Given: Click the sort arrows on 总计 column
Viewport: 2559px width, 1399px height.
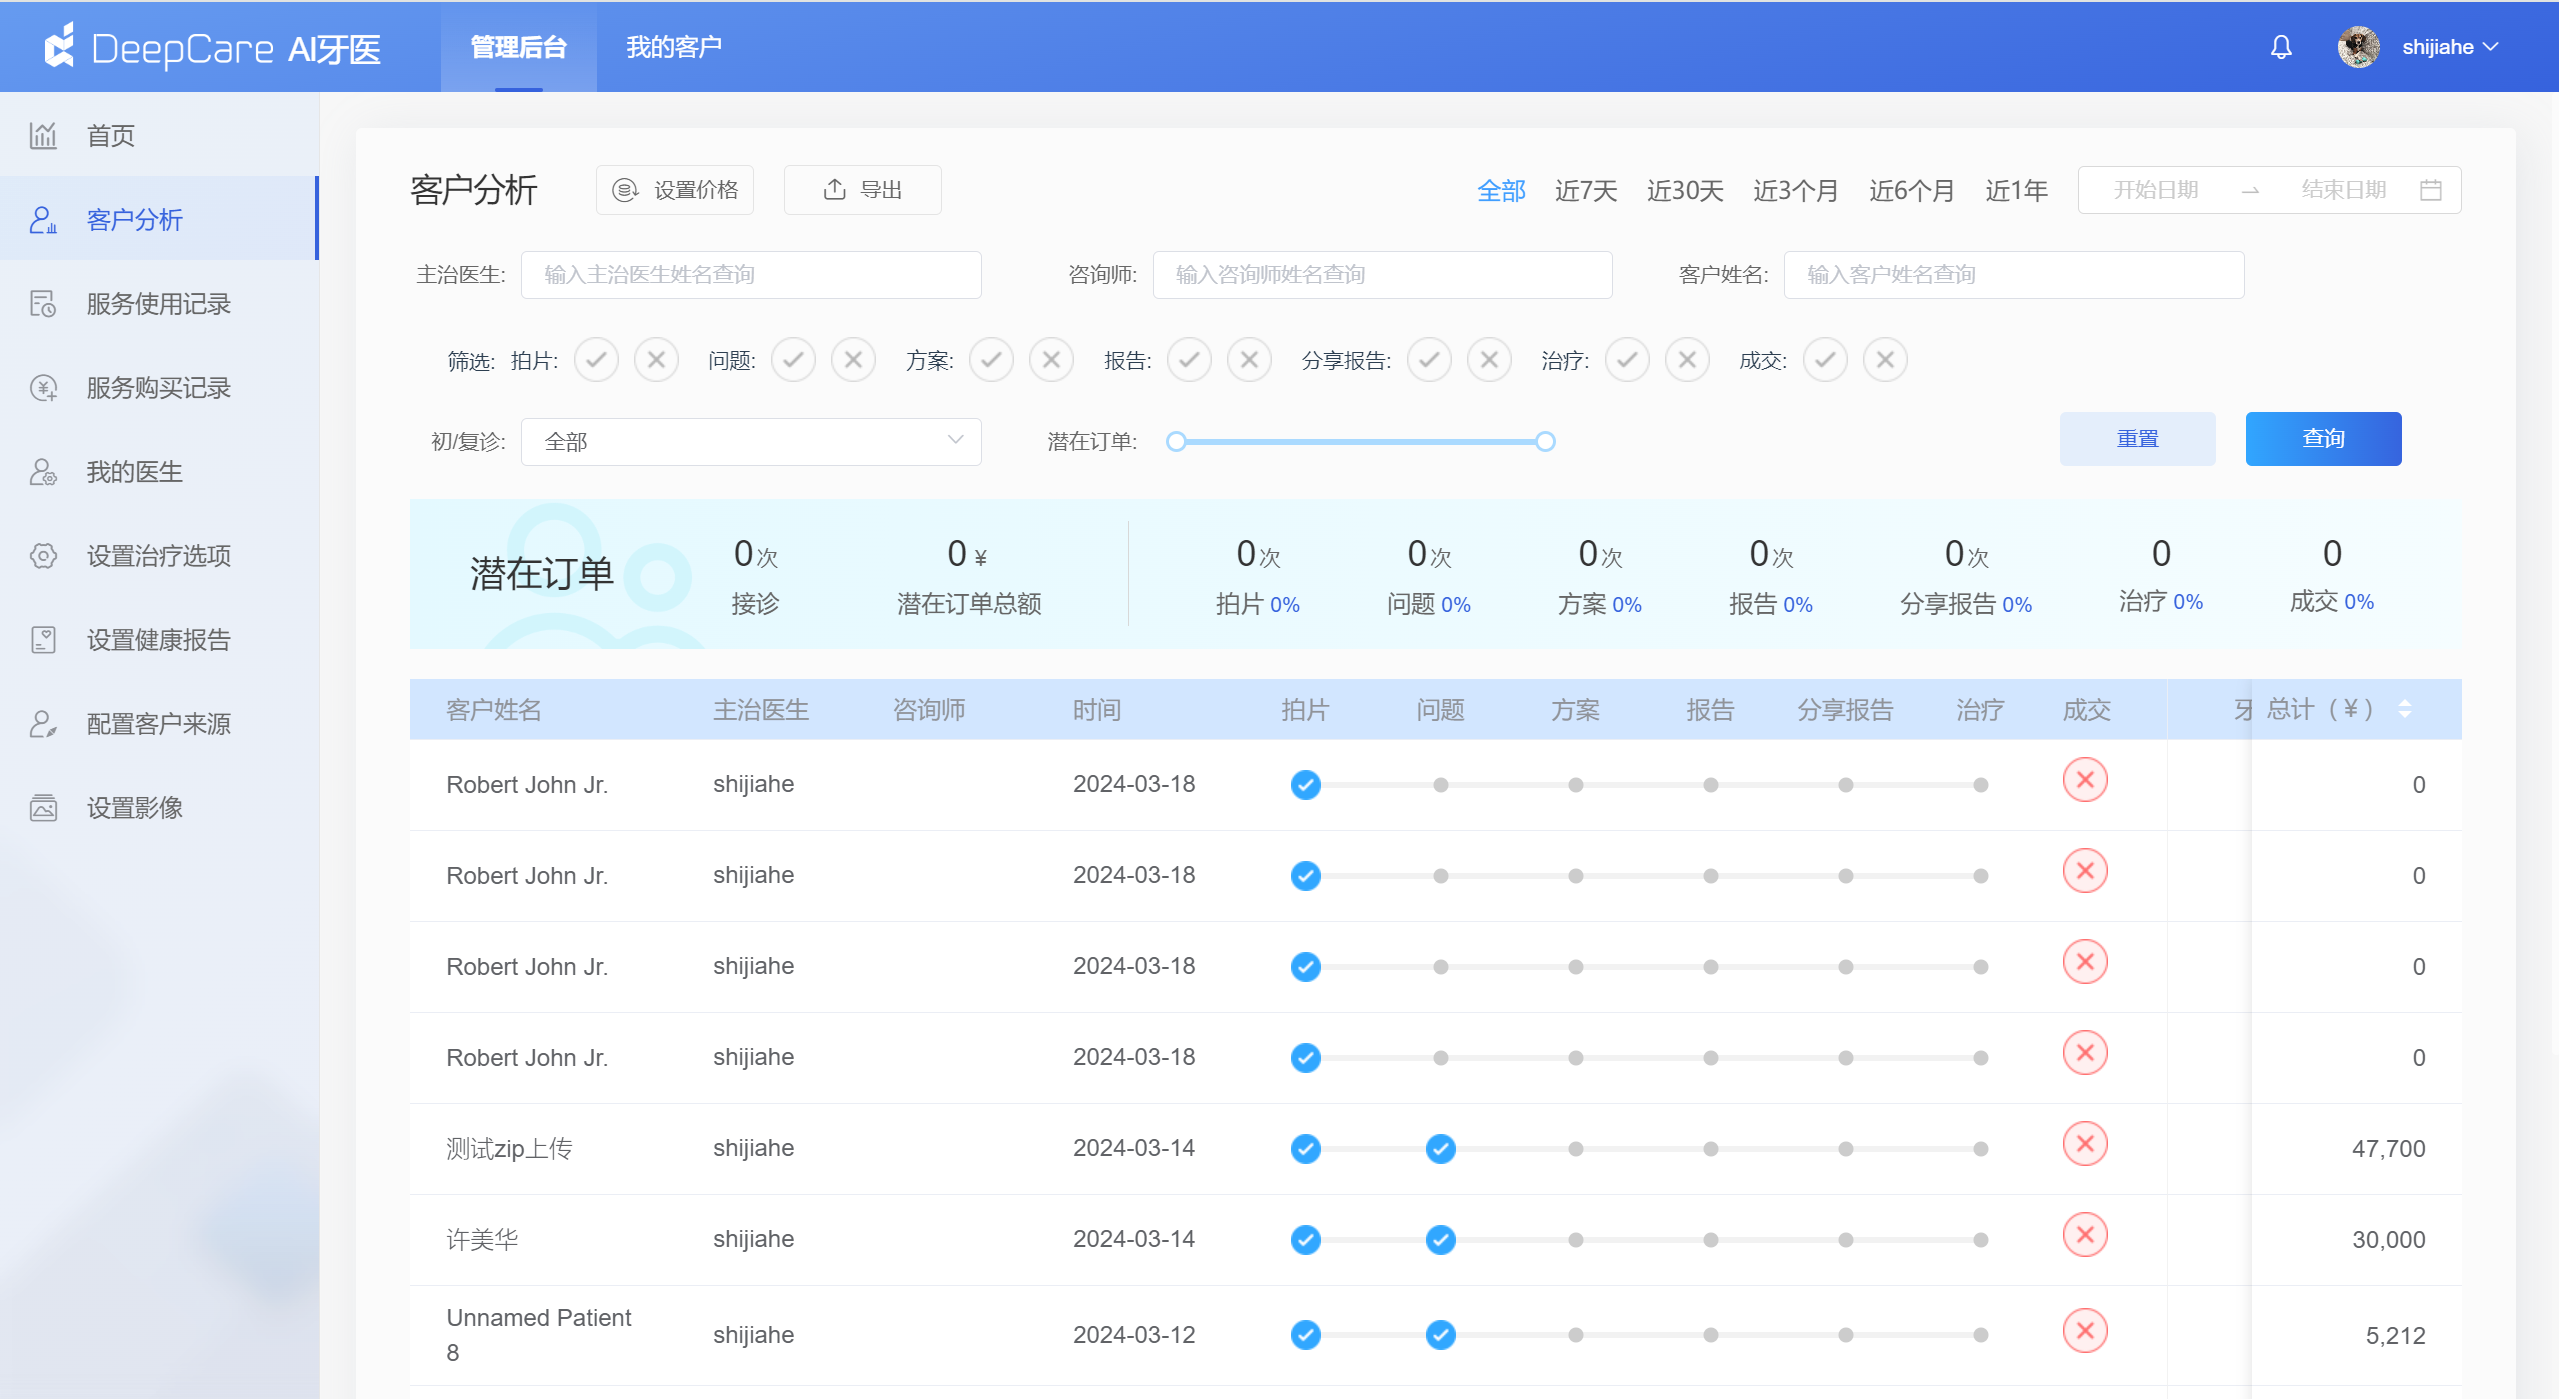Looking at the screenshot, I should tap(2405, 709).
